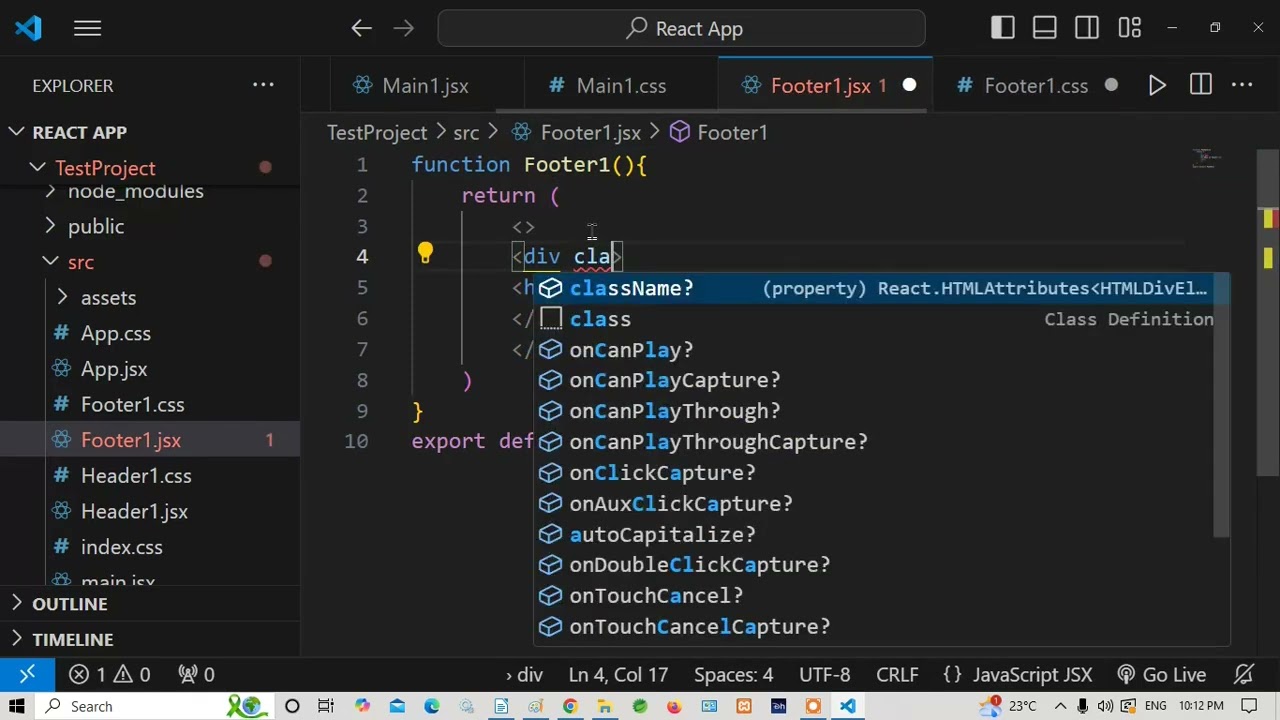
Task: Open index.css in the explorer
Action: [121, 547]
